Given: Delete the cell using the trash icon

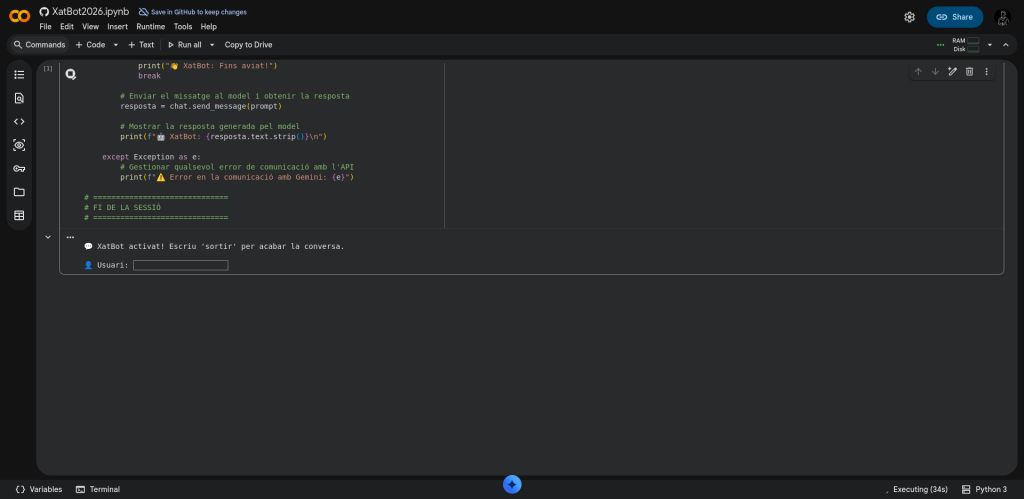Looking at the screenshot, I should (x=969, y=72).
